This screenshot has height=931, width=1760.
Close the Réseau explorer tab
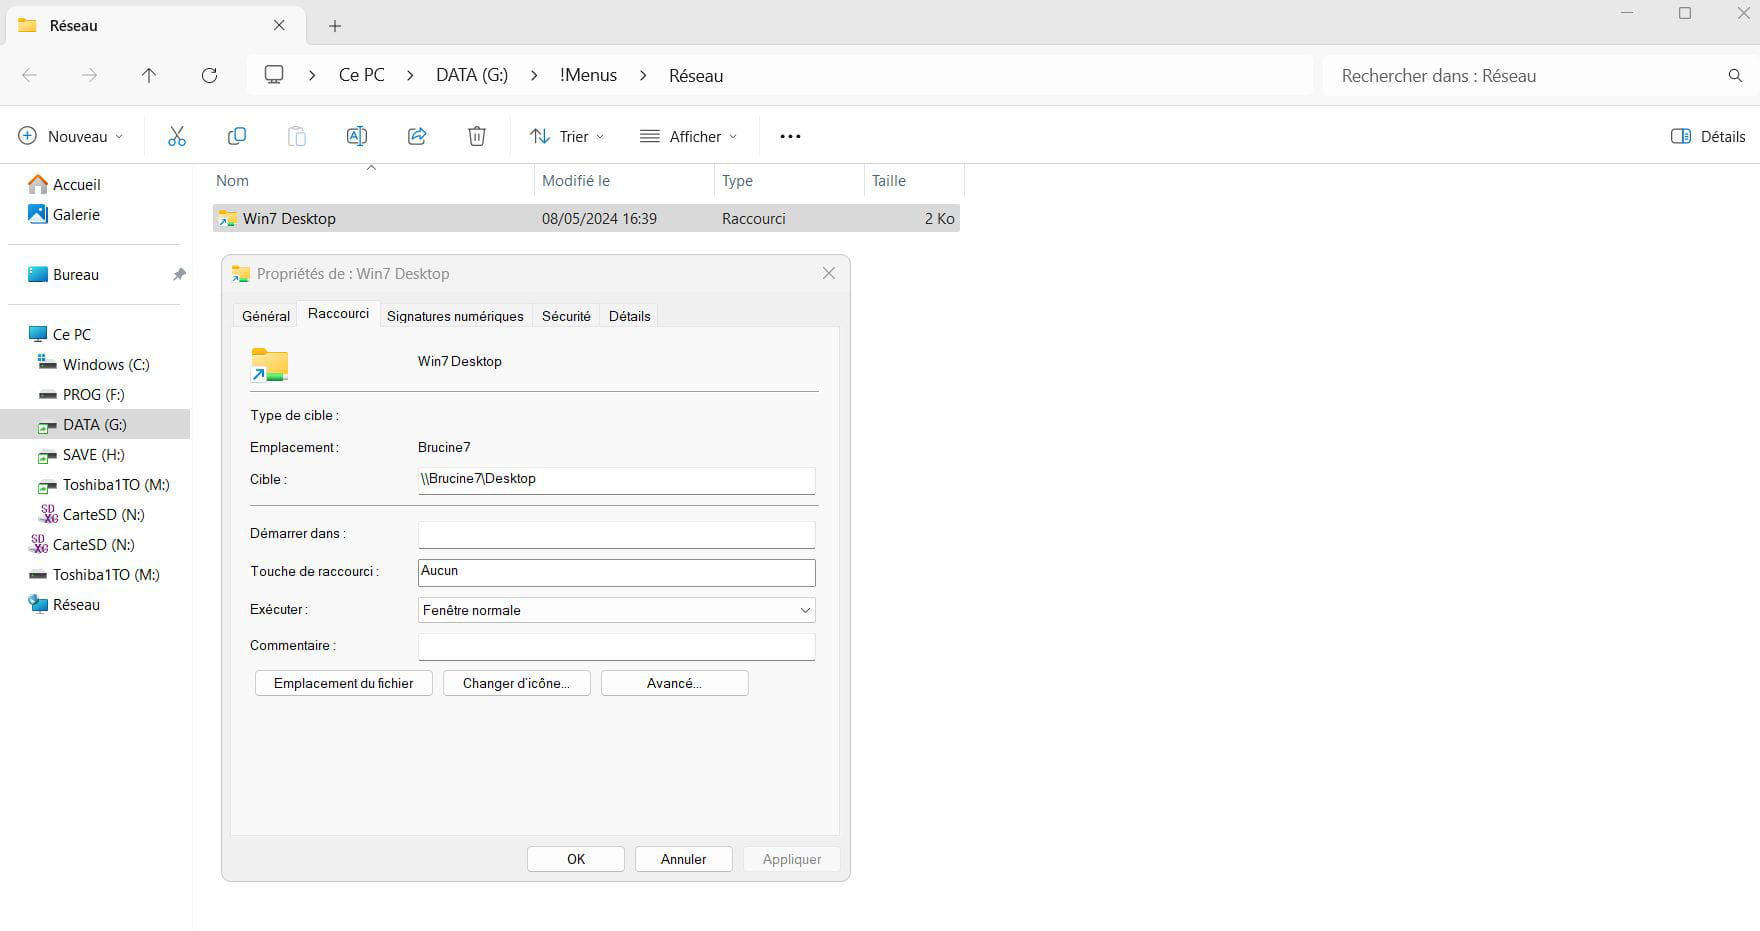279,25
